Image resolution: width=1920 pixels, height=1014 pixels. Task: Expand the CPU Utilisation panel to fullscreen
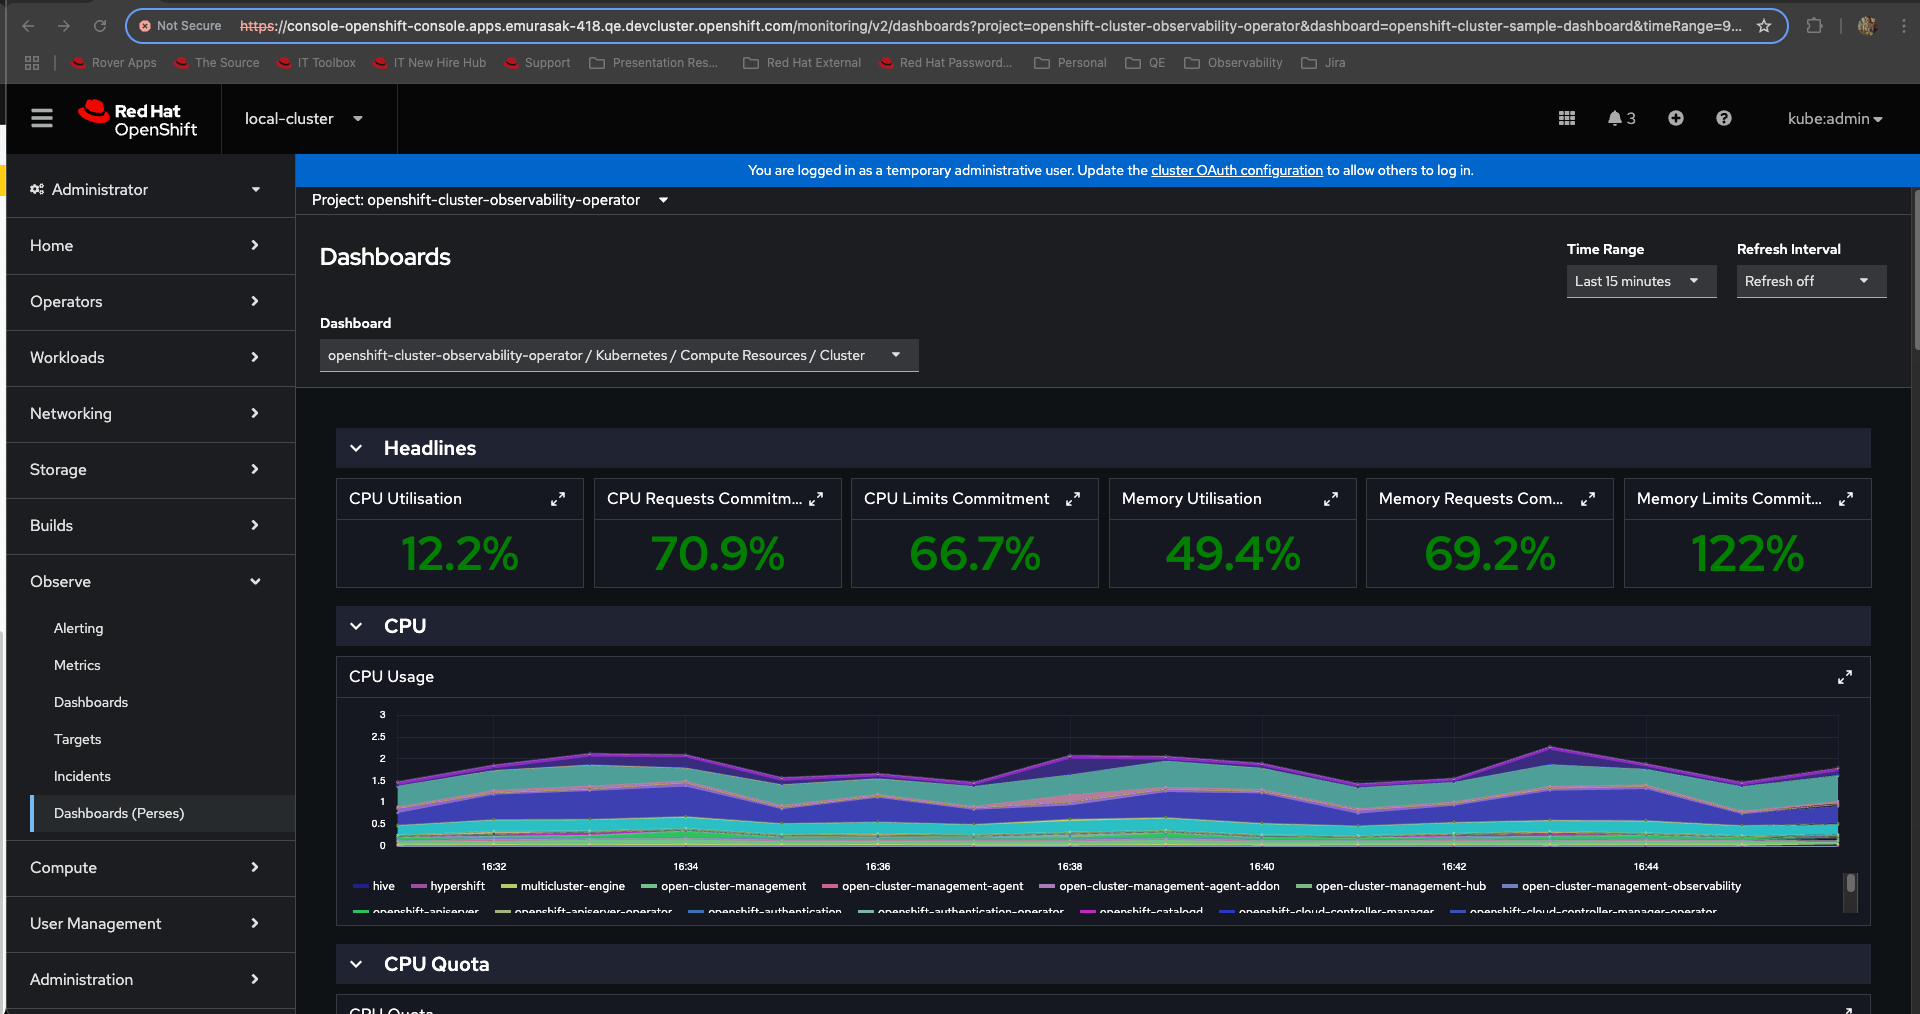click(558, 499)
